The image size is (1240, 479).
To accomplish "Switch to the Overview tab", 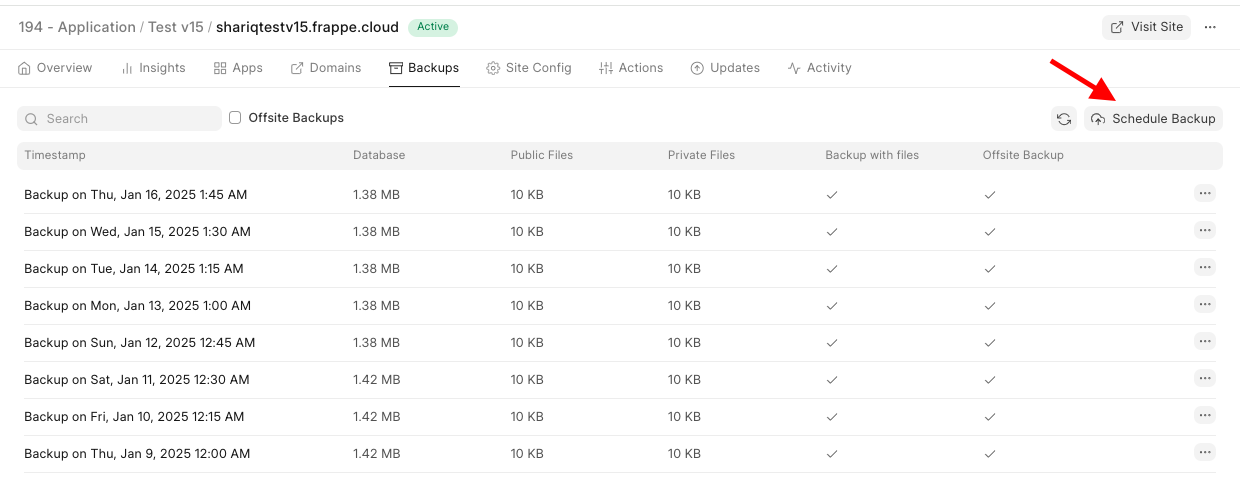I will tap(55, 68).
